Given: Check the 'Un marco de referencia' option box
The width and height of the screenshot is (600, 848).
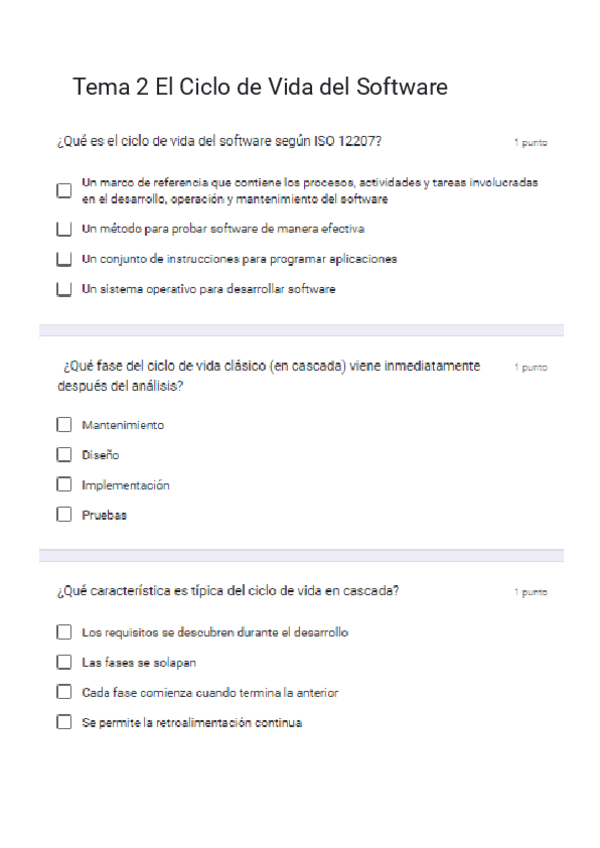Looking at the screenshot, I should (64, 190).
